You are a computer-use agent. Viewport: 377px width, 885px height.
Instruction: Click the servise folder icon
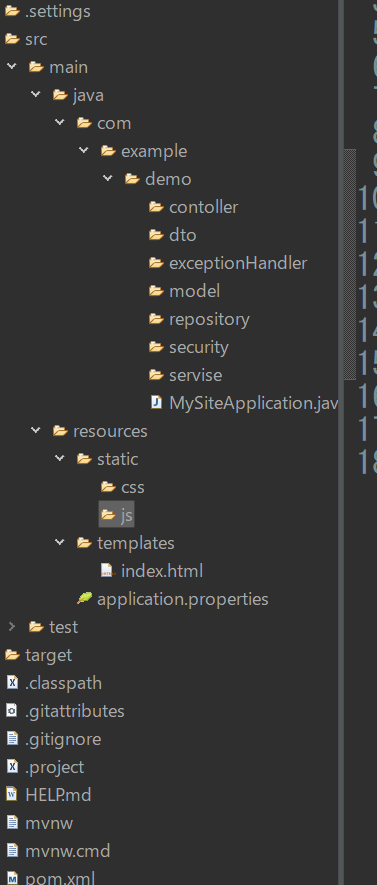[156, 375]
